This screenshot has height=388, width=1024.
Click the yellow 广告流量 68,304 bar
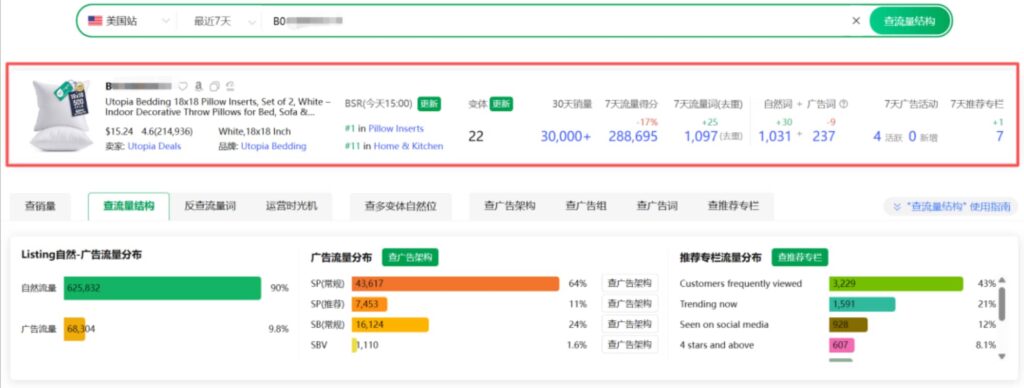tap(74, 329)
